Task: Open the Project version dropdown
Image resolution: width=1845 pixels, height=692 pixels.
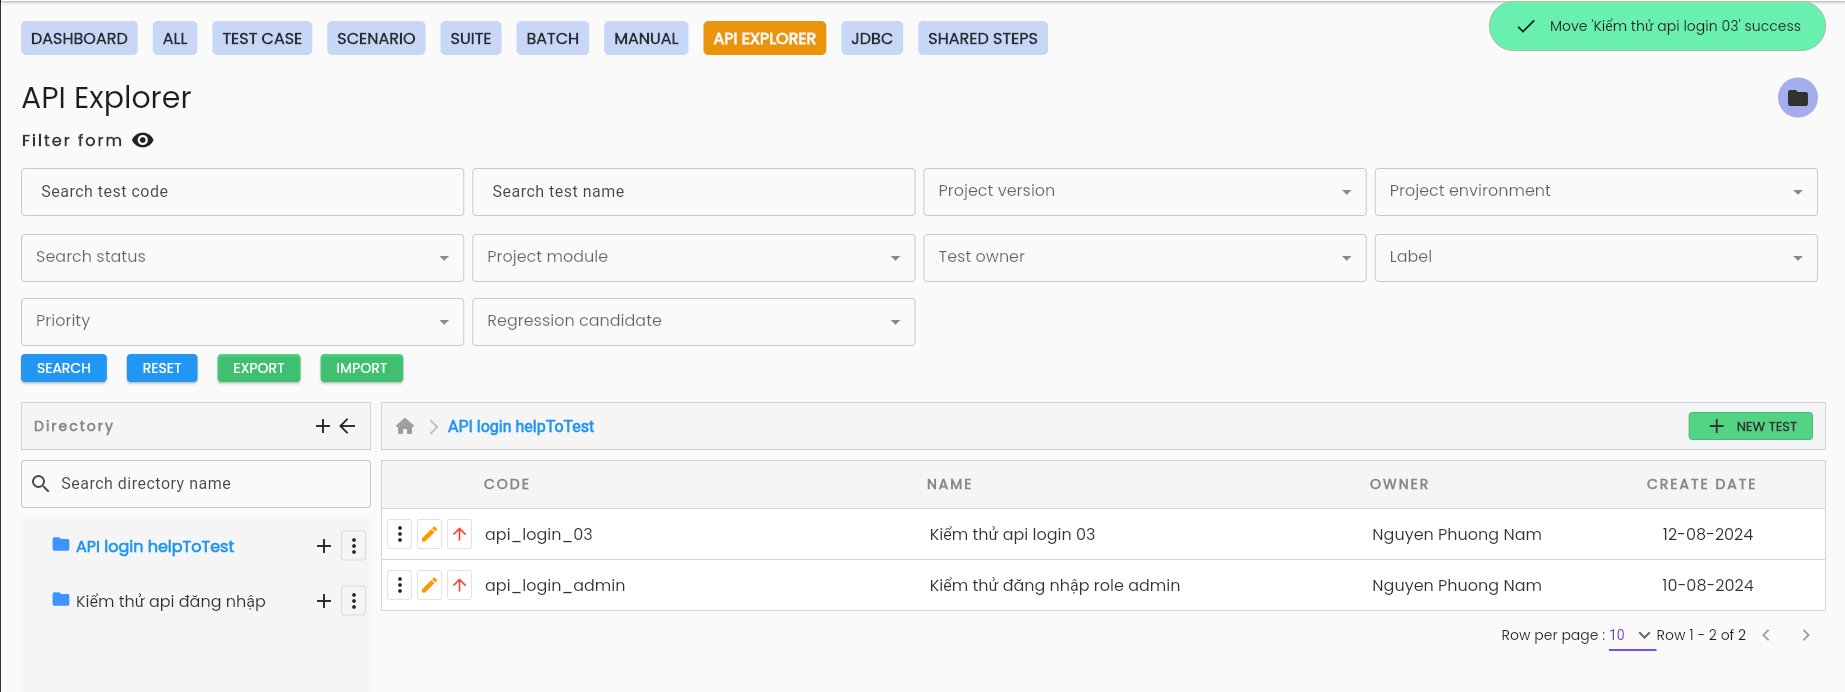Action: point(1144,192)
